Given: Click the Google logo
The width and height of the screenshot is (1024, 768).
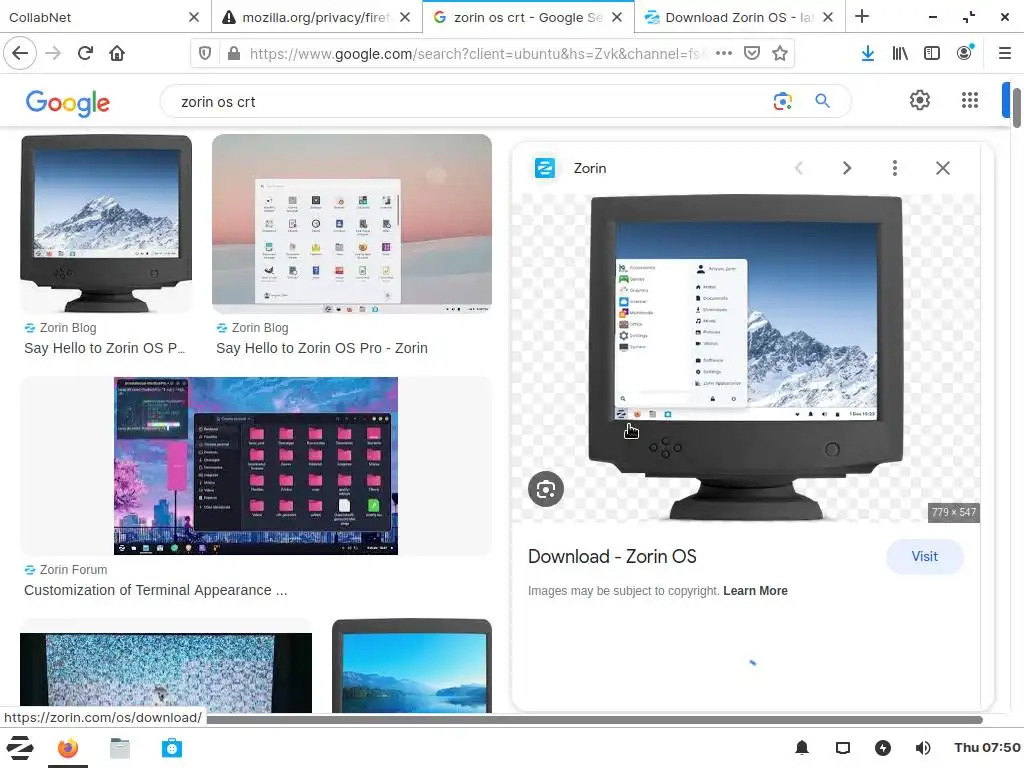Looking at the screenshot, I should pyautogui.click(x=68, y=103).
